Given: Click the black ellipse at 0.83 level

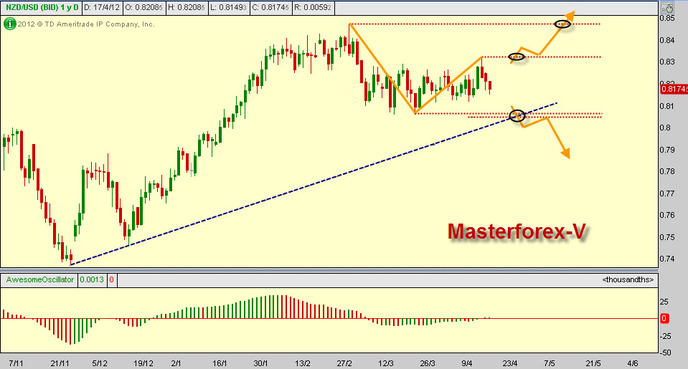Looking at the screenshot, I should (x=516, y=57).
